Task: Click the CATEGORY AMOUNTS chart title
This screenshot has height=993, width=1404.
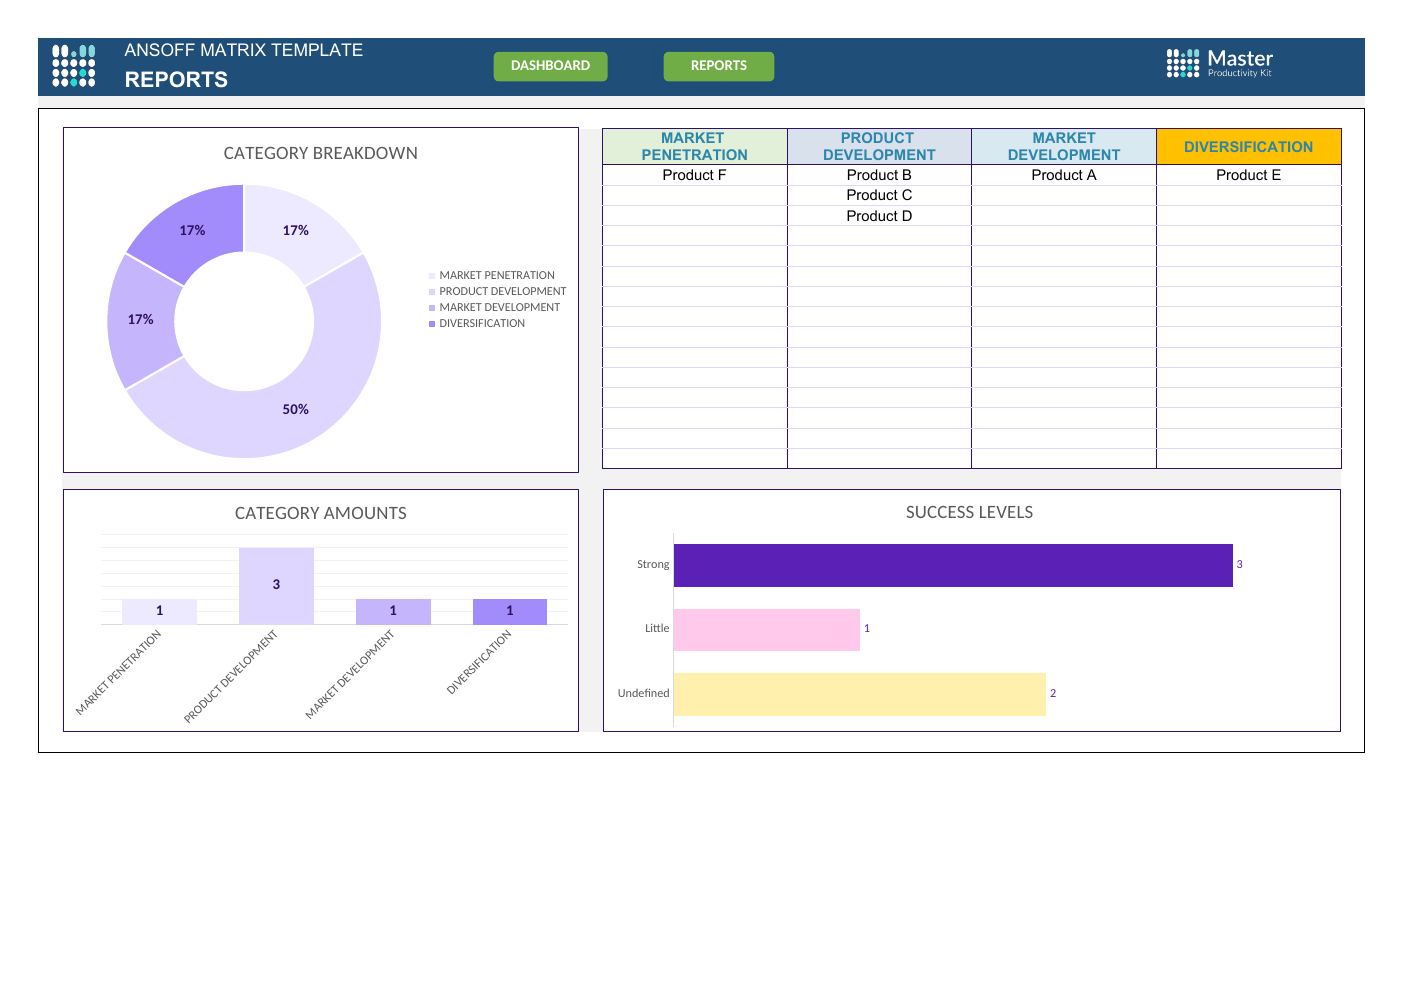Action: pyautogui.click(x=321, y=513)
